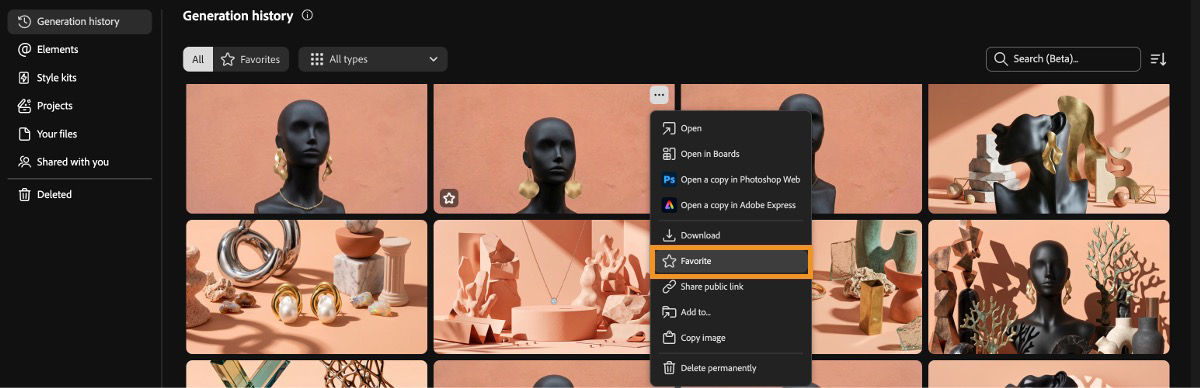Open the silver rings and pearl earrings thumbnail
1200x388 pixels.
pyautogui.click(x=306, y=287)
